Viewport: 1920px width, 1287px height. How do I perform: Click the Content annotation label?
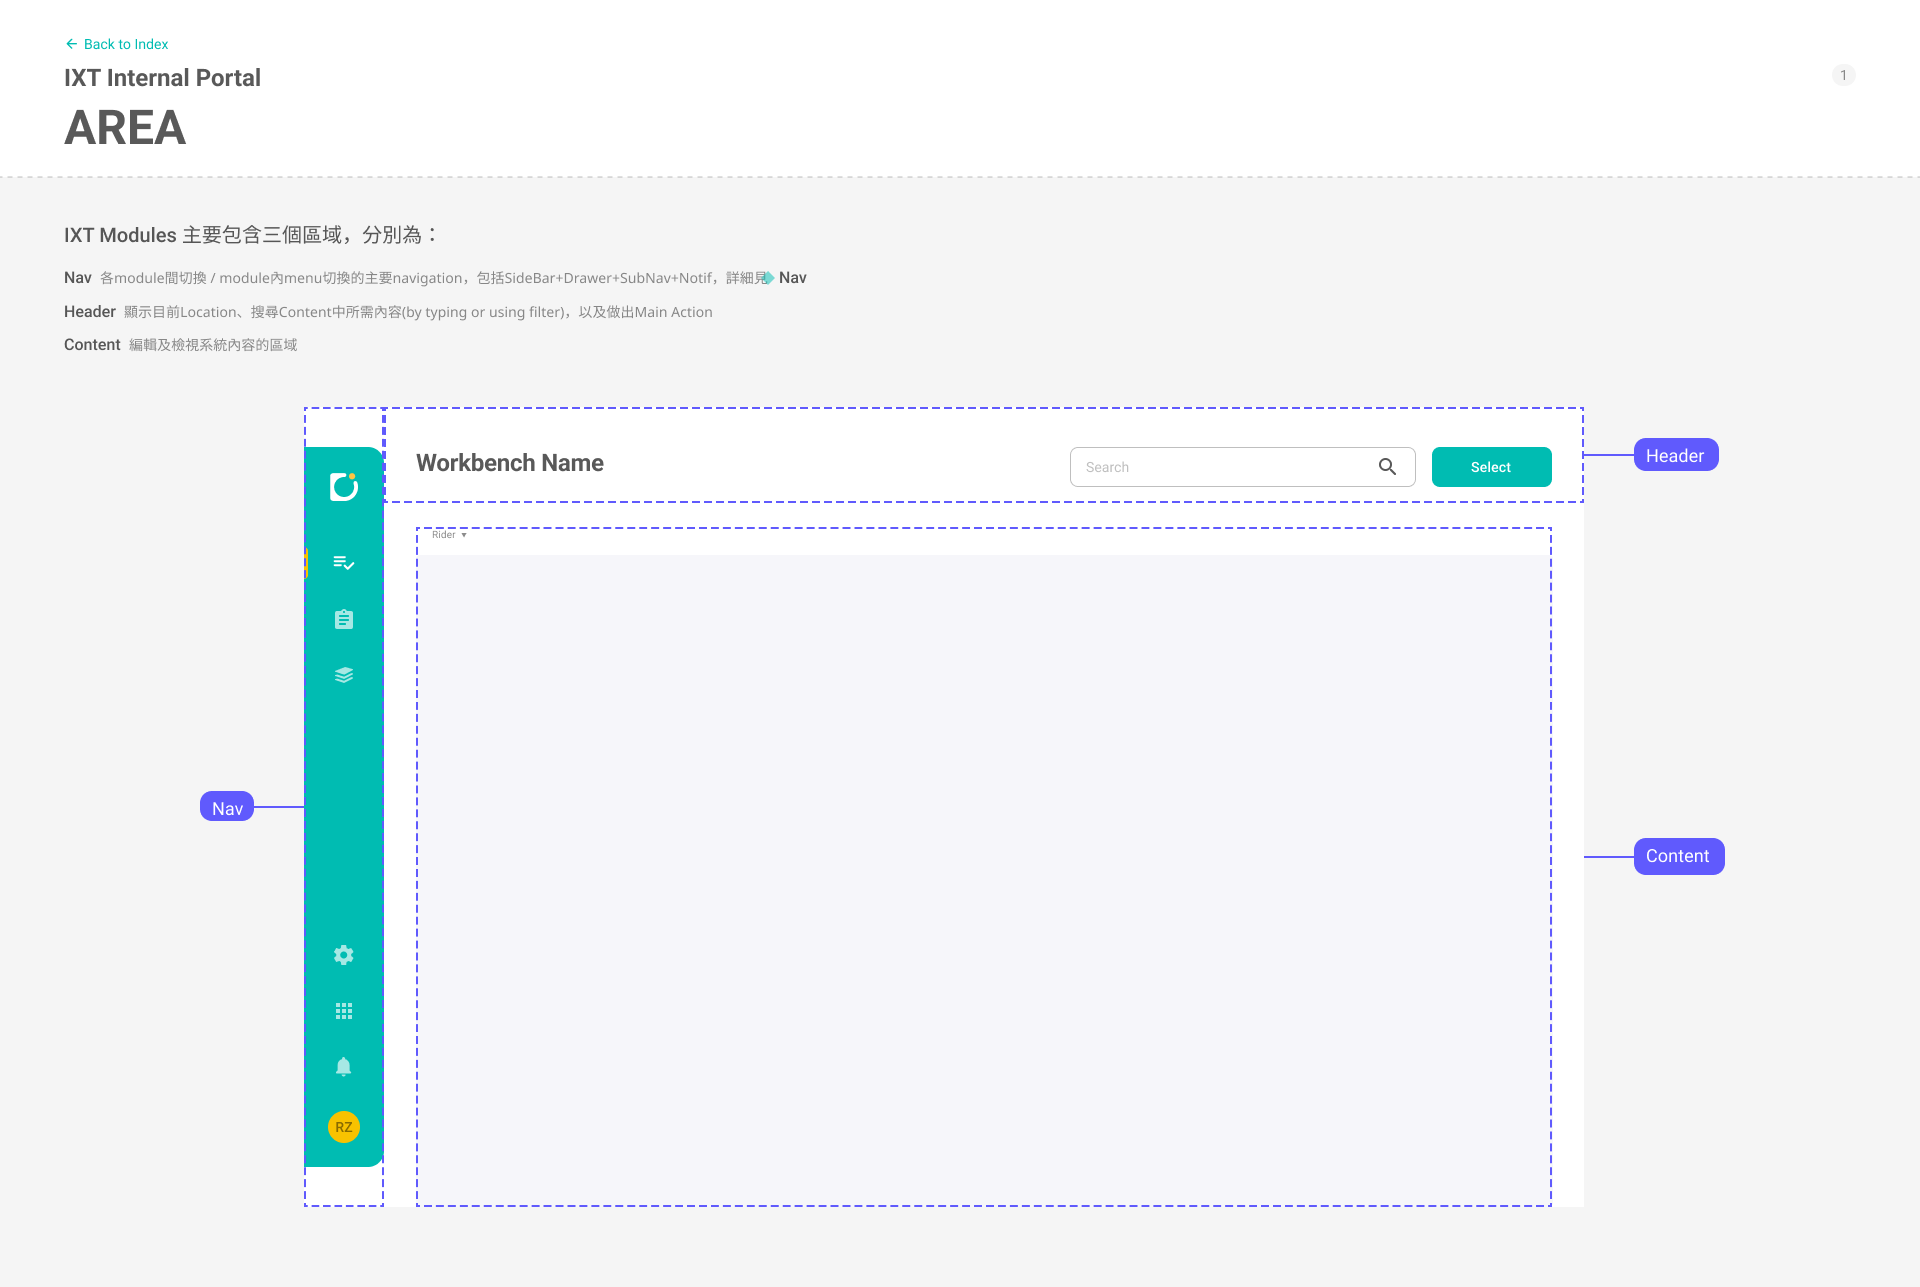click(x=1678, y=856)
